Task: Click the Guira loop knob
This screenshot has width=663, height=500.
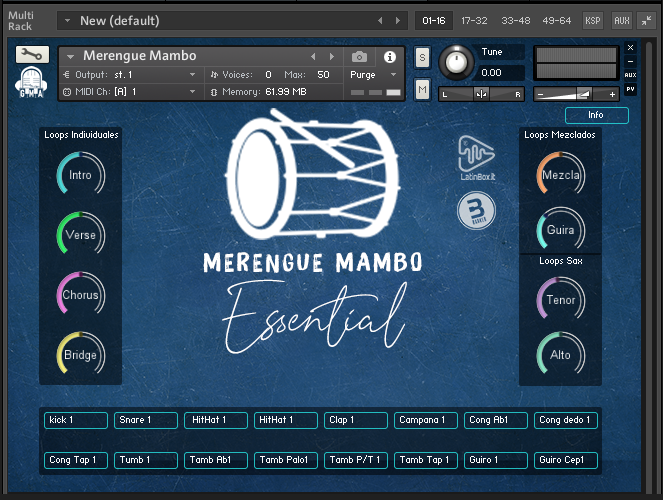Action: pos(561,230)
